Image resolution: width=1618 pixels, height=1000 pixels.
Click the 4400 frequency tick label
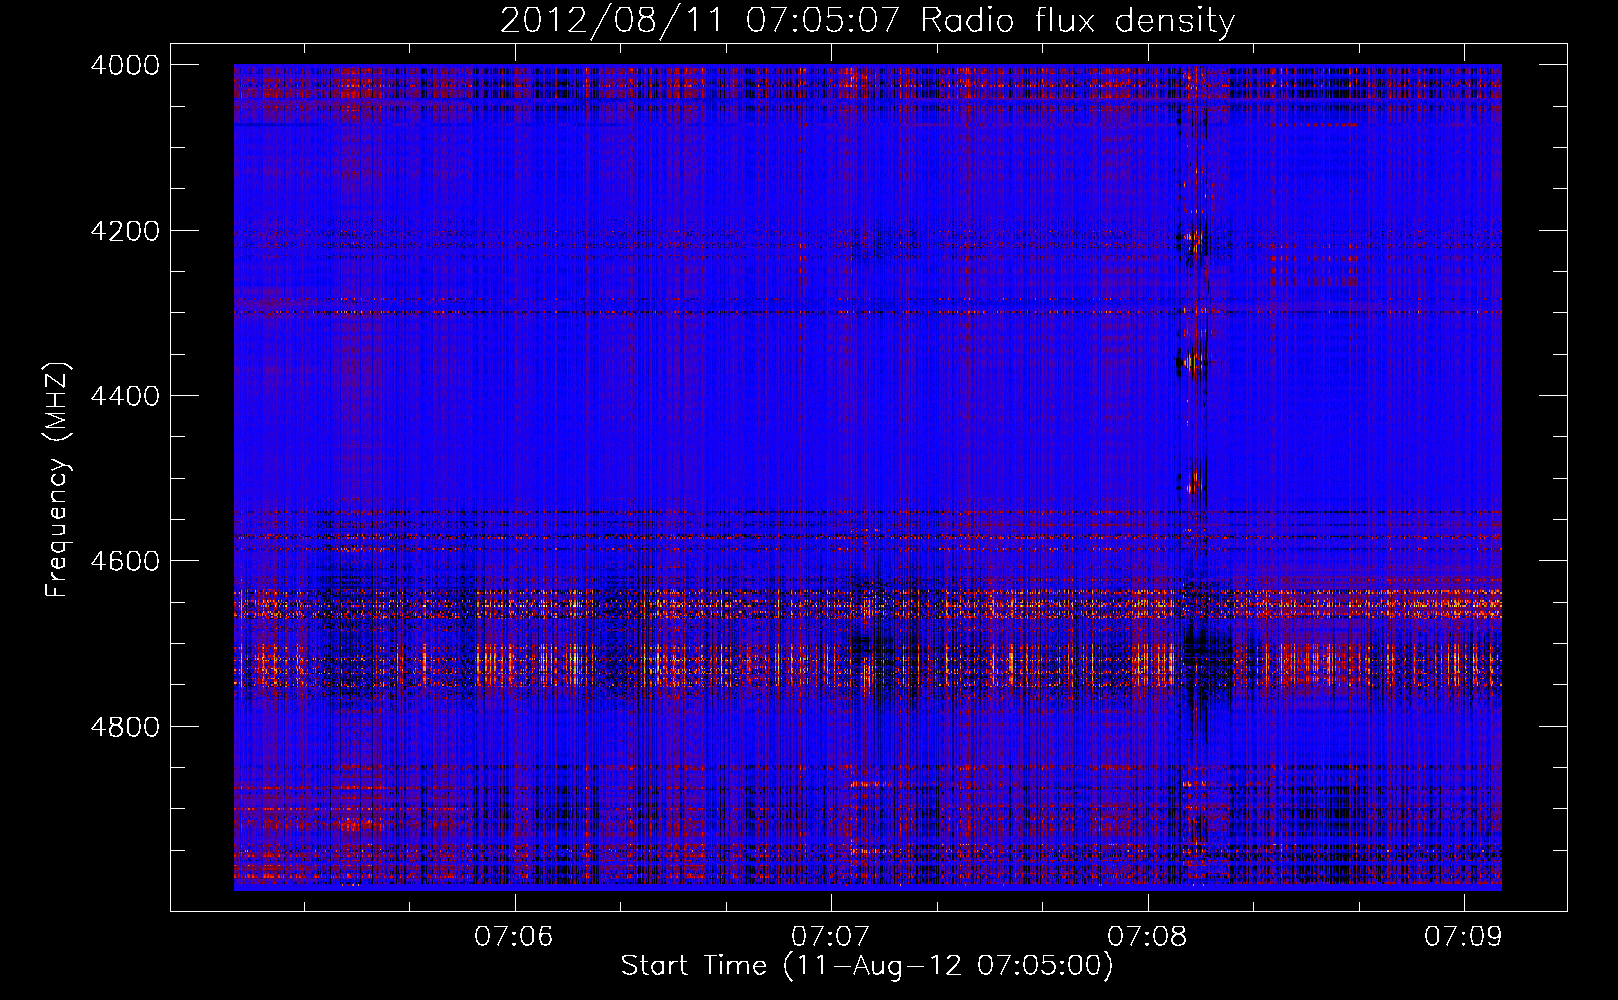point(125,396)
